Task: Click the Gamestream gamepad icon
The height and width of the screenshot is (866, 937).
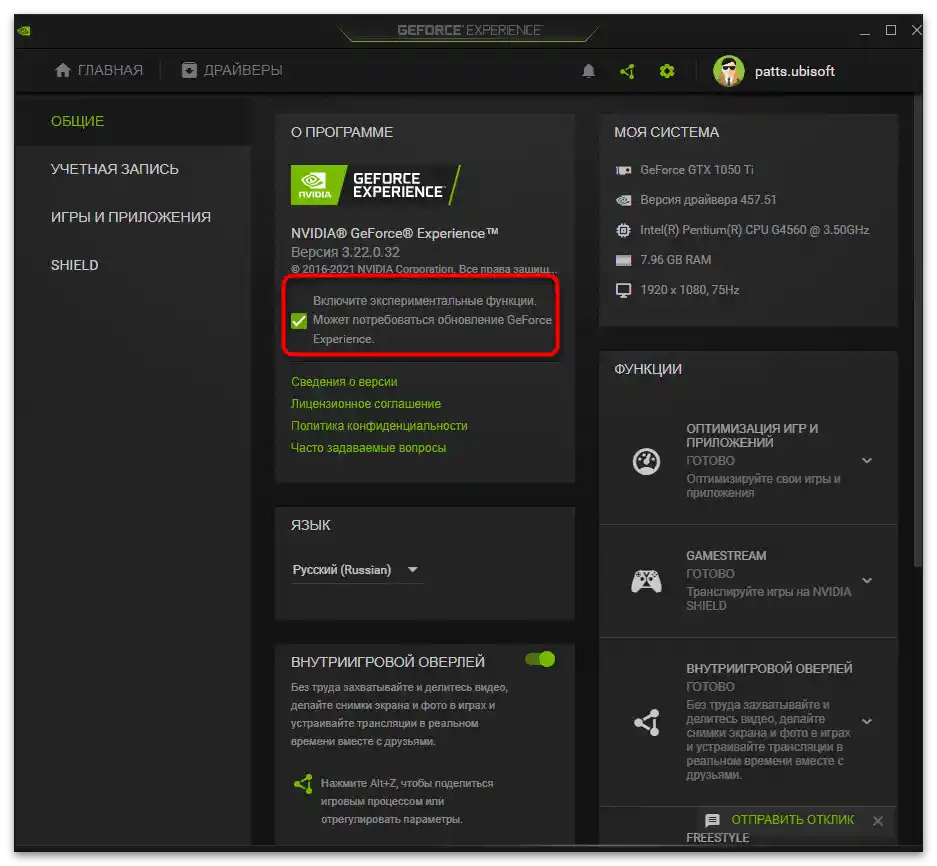Action: tap(647, 581)
